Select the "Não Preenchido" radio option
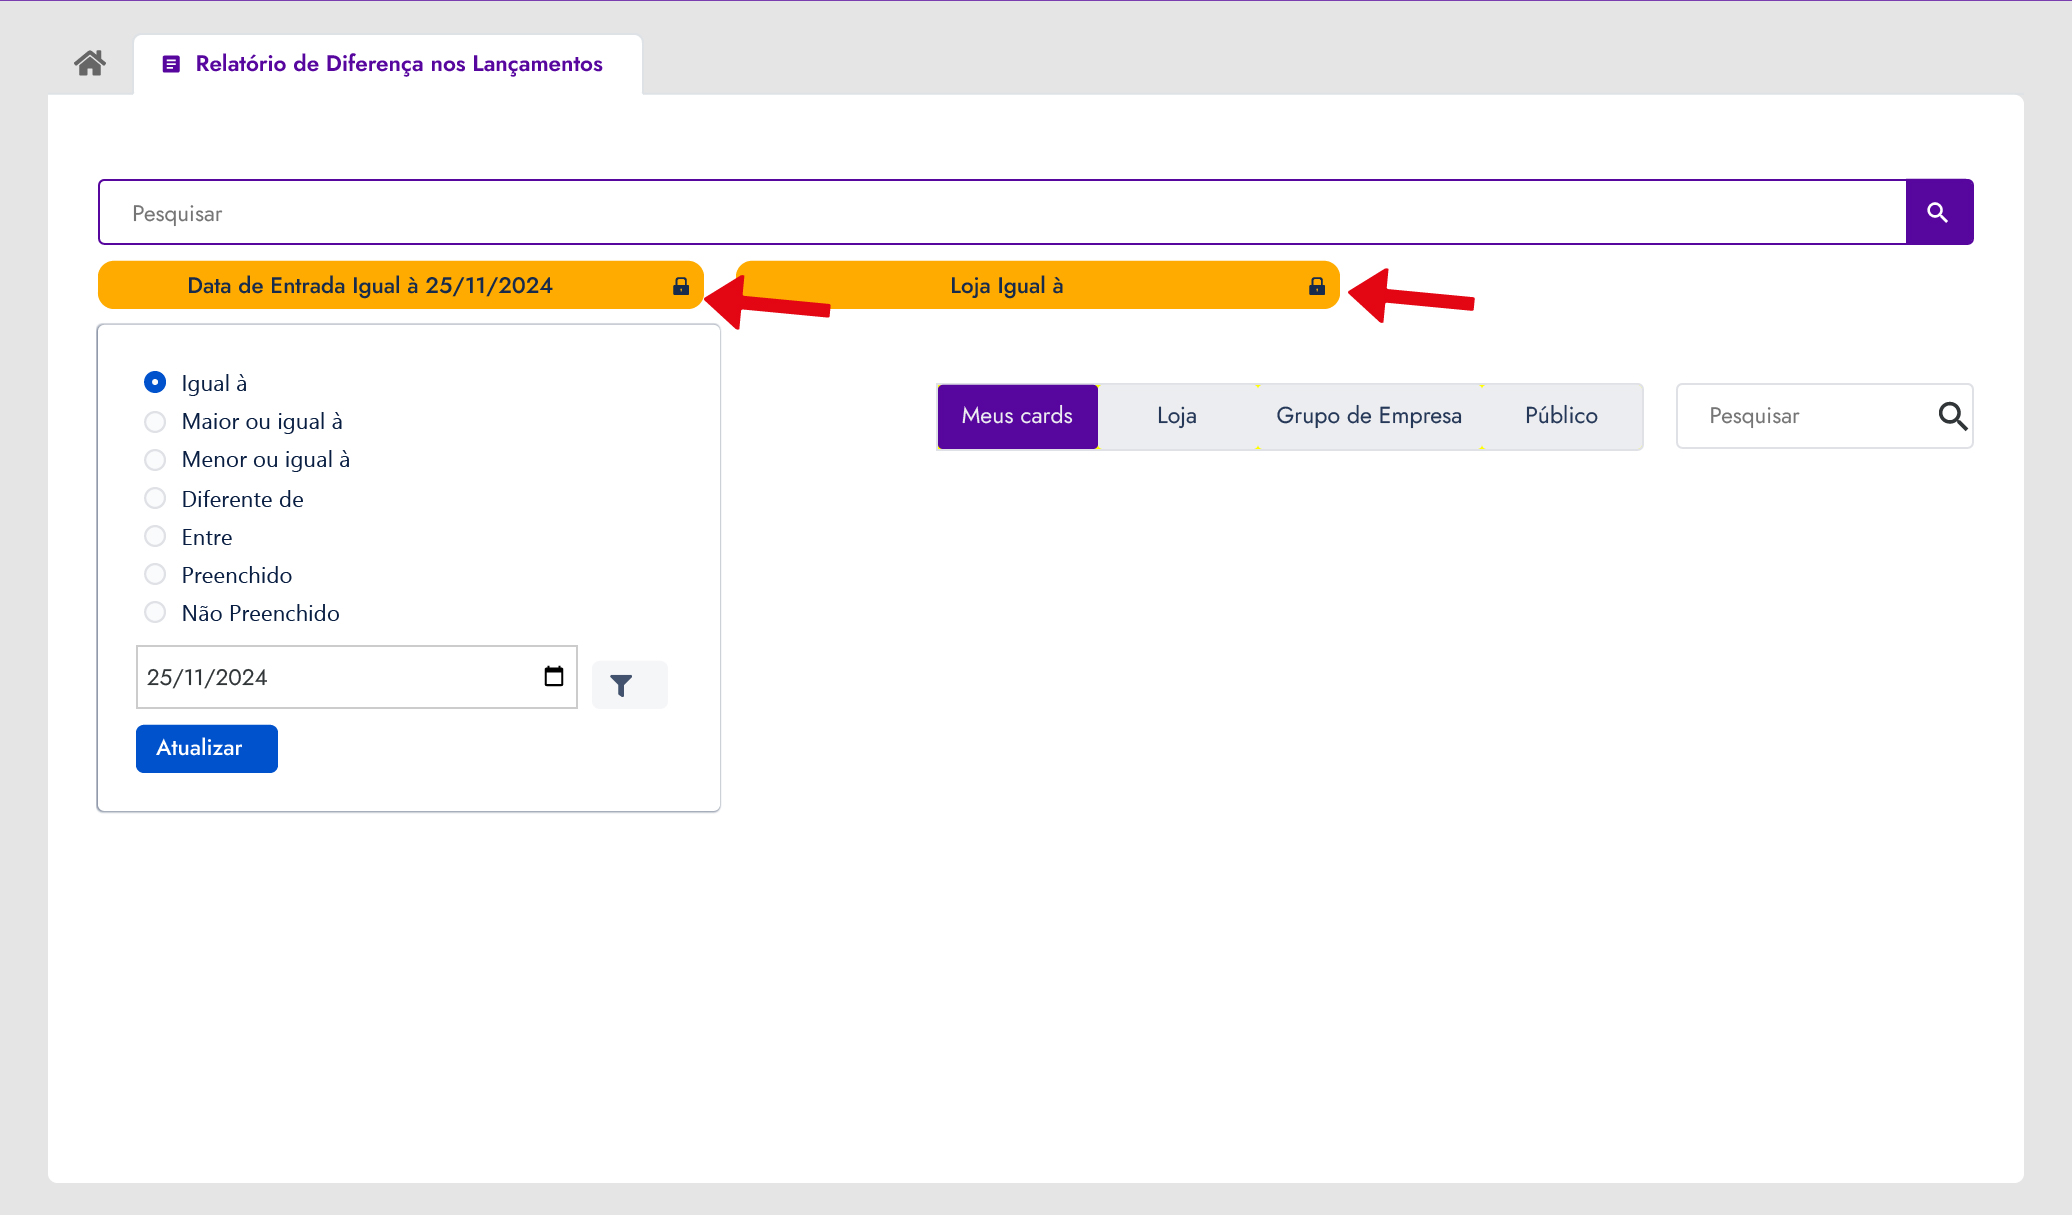This screenshot has height=1215, width=2072. pos(155,612)
